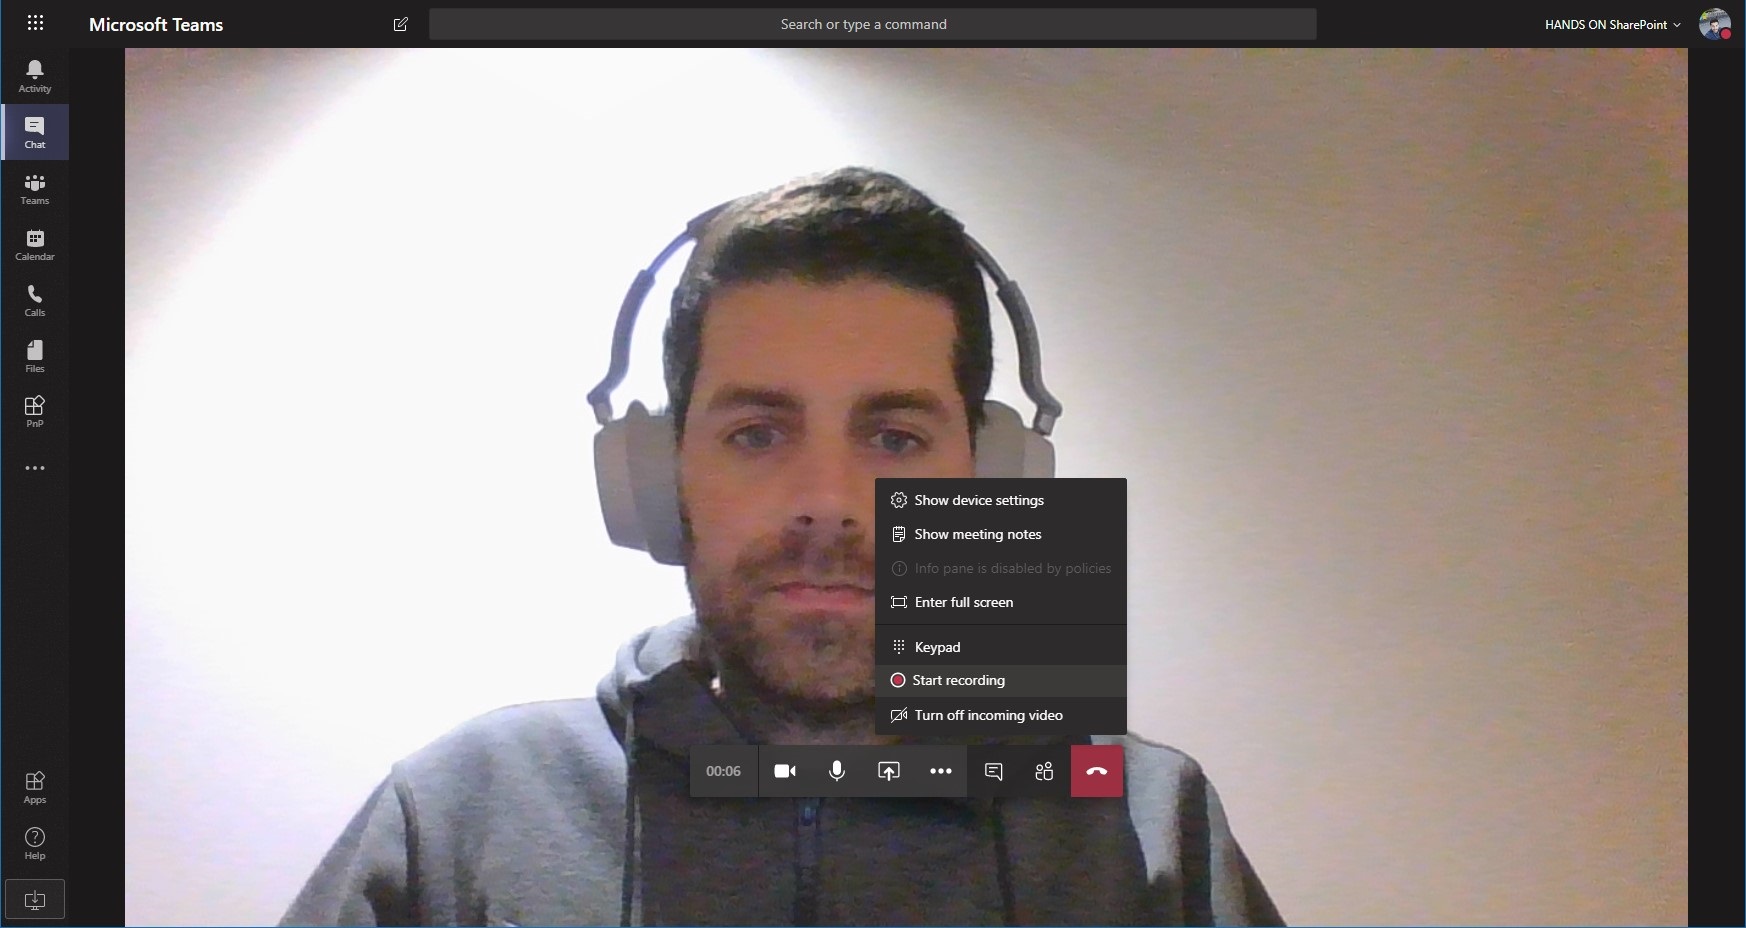The width and height of the screenshot is (1746, 928).
Task: Open the Calendar in left rail
Action: point(34,244)
